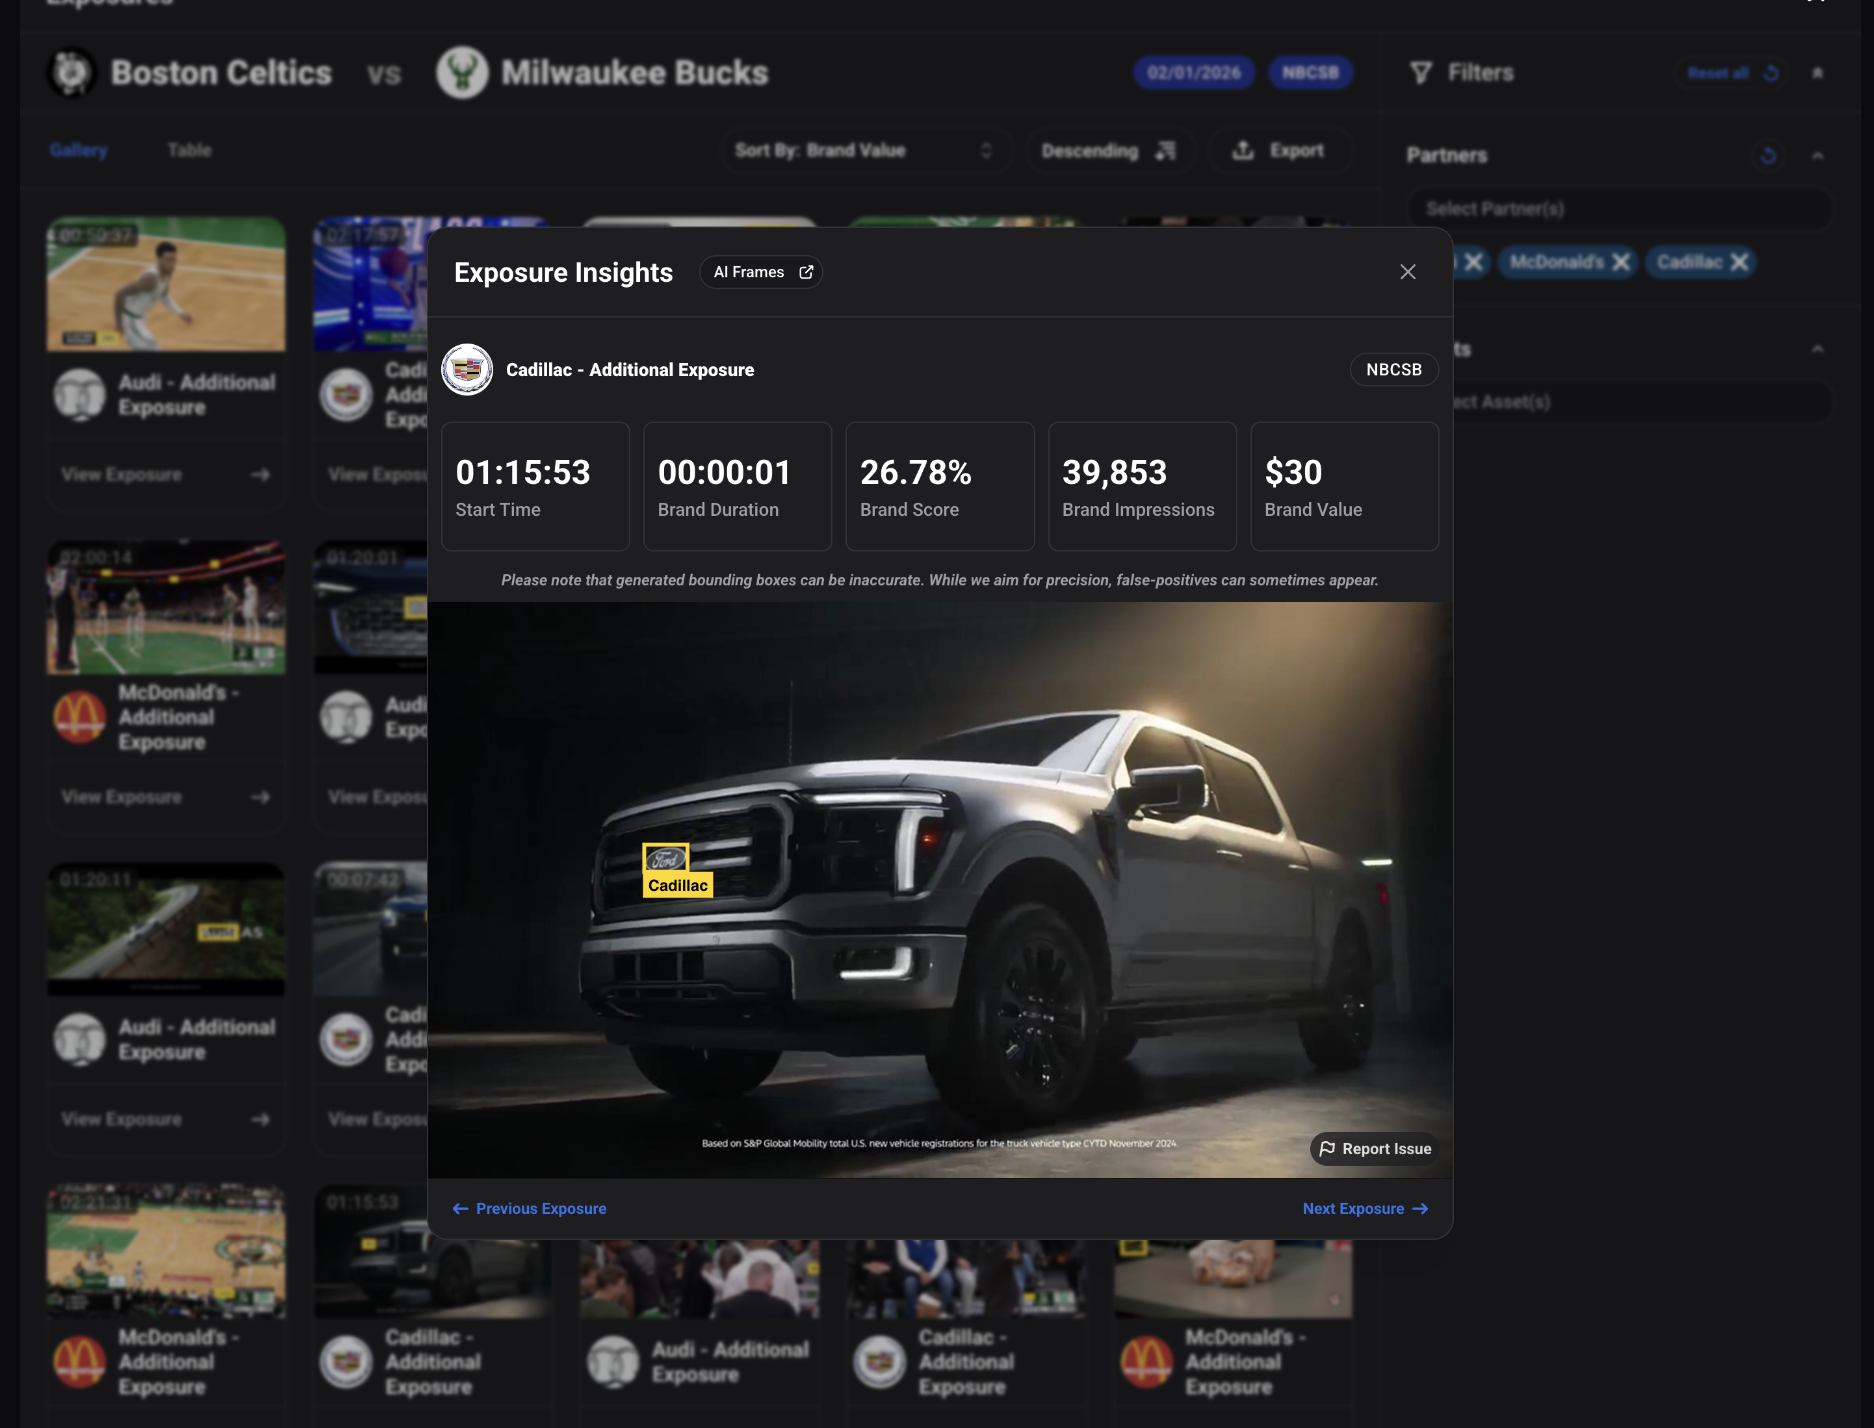
Task: Select the Start Time value 01:15:53
Action: point(523,472)
